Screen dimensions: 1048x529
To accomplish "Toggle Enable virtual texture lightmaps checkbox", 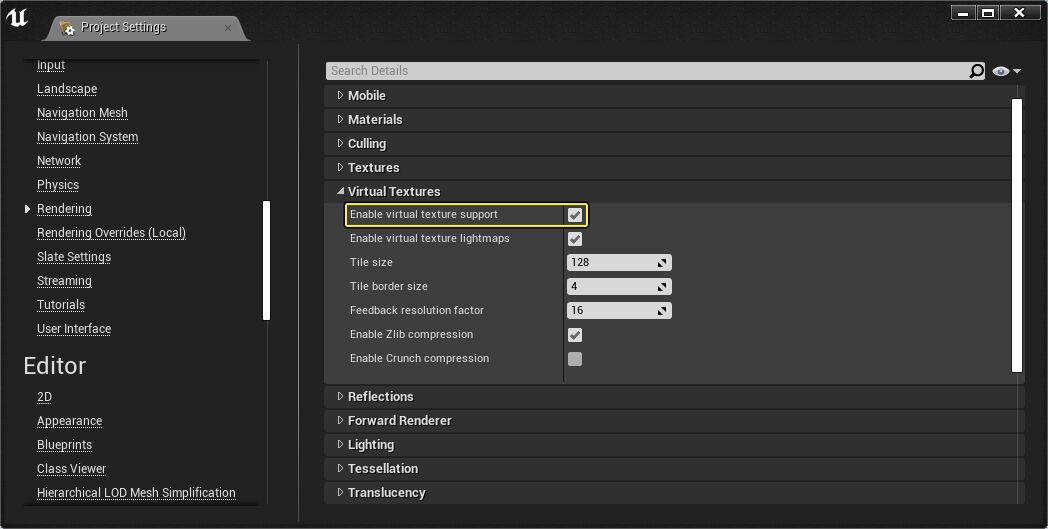I will pyautogui.click(x=575, y=239).
